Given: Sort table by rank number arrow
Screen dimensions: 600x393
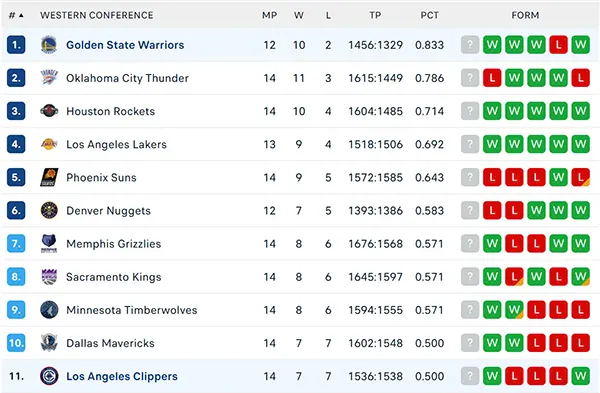Looking at the screenshot, I should click(x=16, y=15).
